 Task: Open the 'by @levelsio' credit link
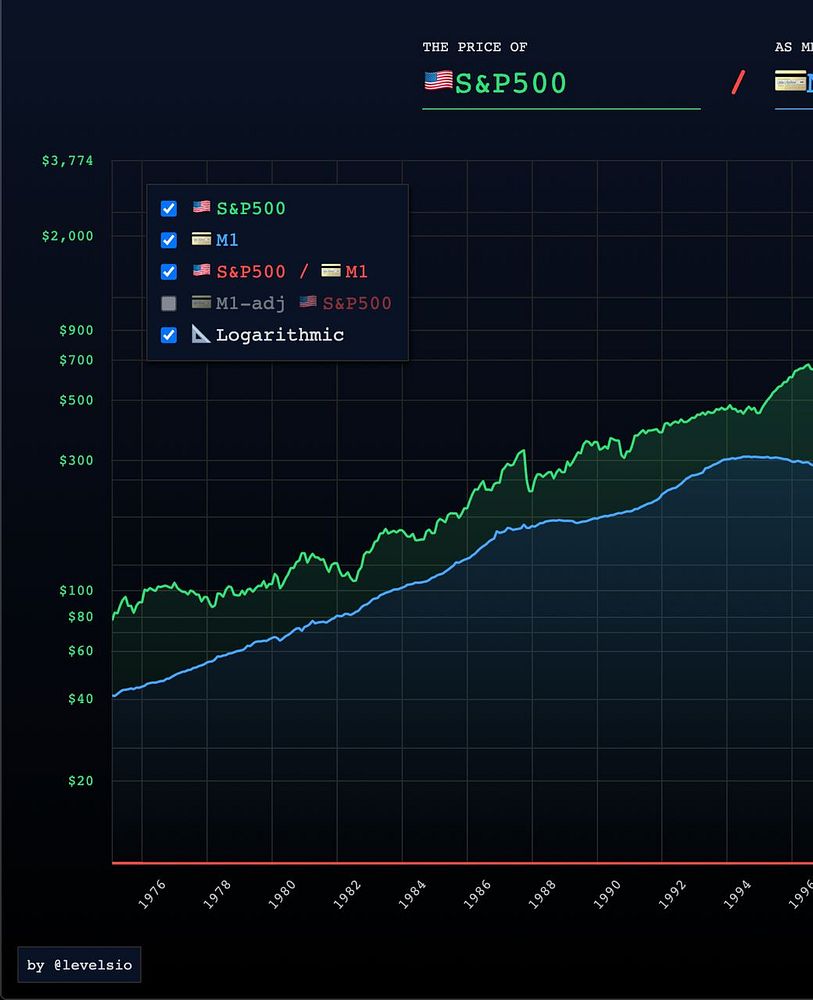coord(79,965)
